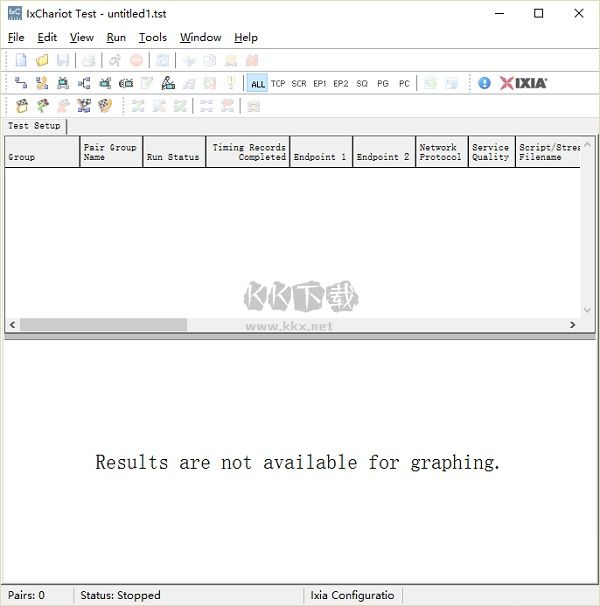Select the Test Setup tab
The width and height of the screenshot is (600, 606).
click(34, 126)
